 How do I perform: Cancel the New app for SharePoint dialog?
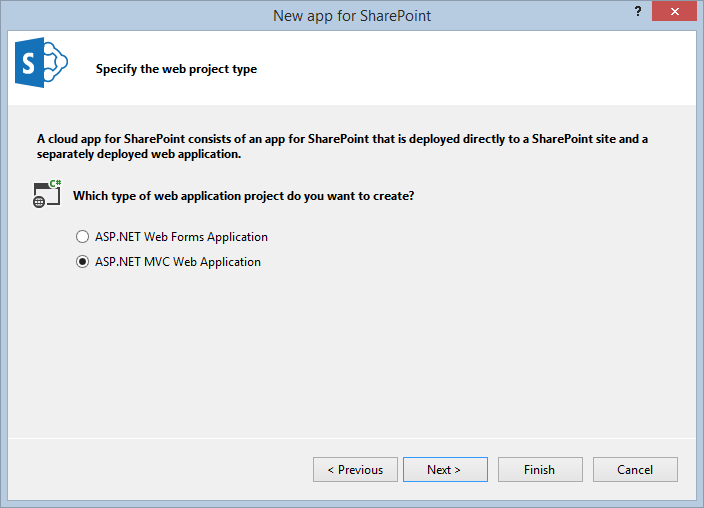pyautogui.click(x=635, y=469)
